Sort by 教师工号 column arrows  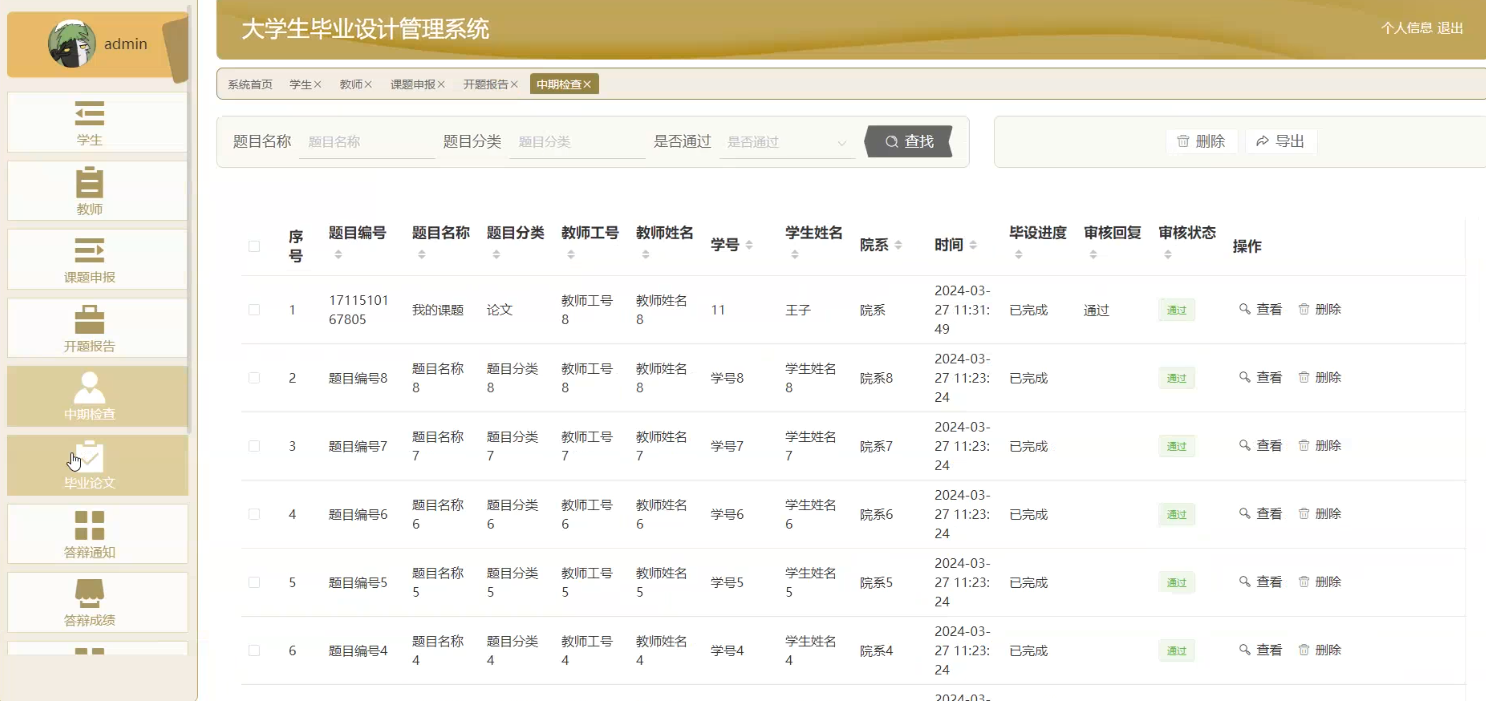570,255
